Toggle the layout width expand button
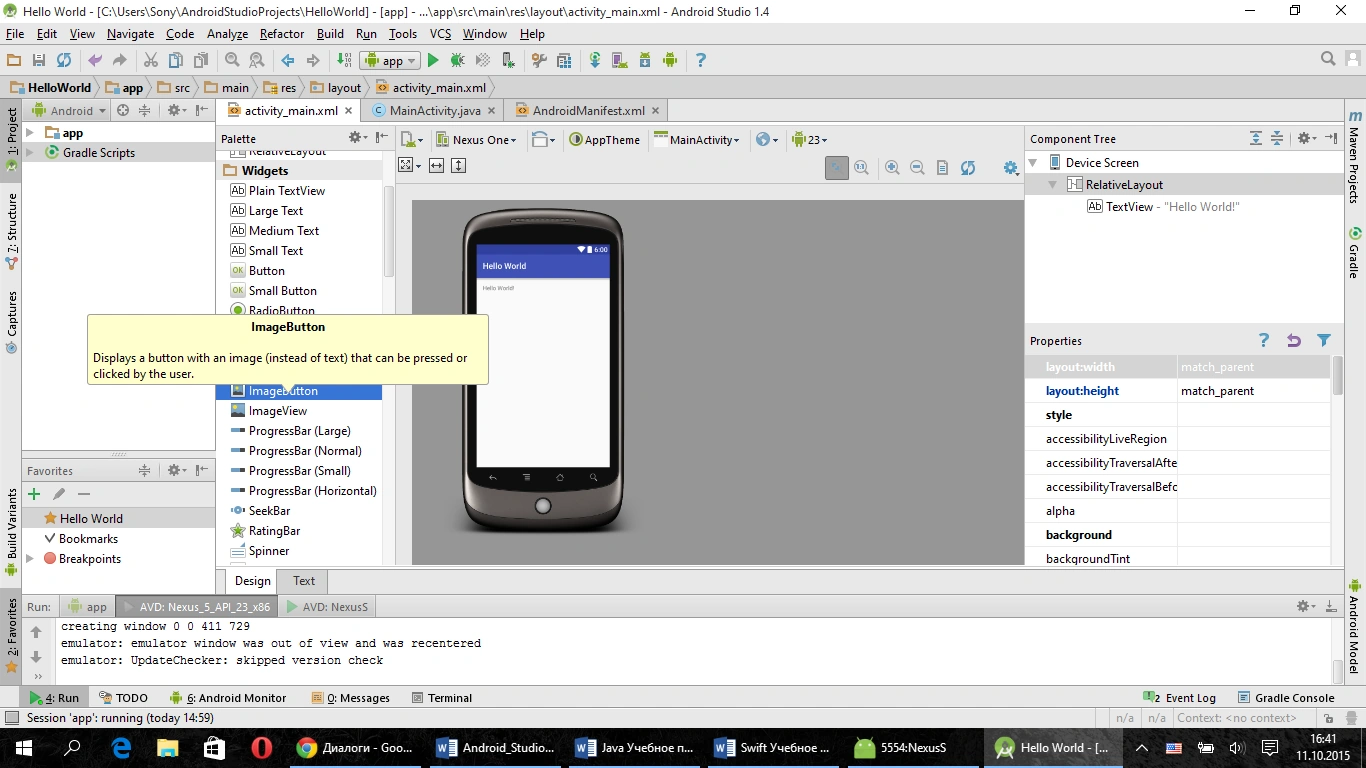The image size is (1366, 768). [436, 166]
